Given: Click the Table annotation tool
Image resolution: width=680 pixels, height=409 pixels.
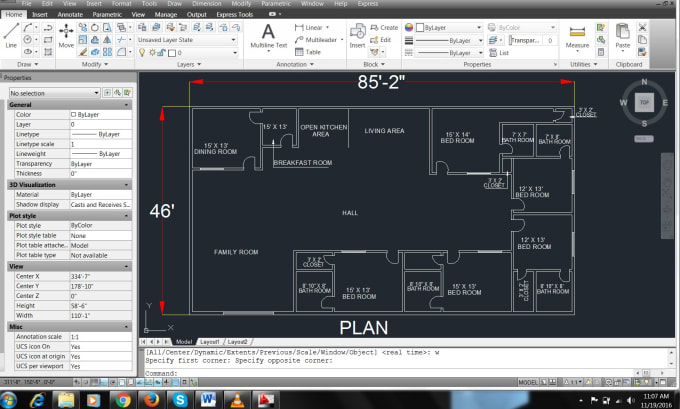Looking at the screenshot, I should (x=308, y=52).
